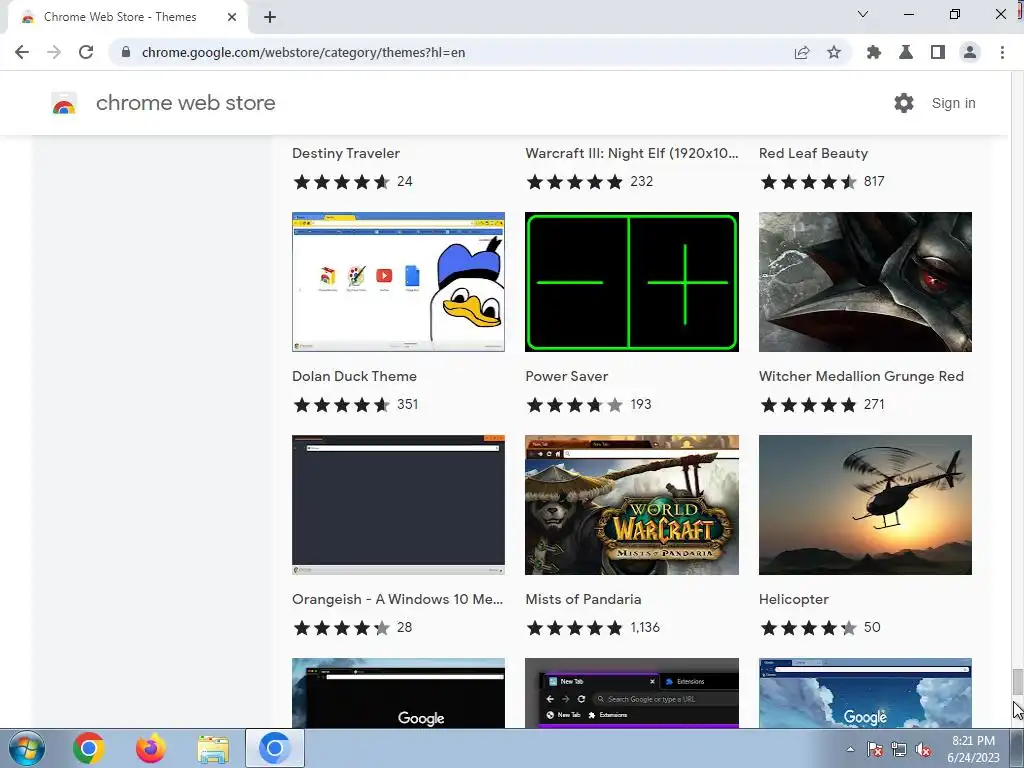Viewport: 1024px width, 768px height.
Task: Open the purple New Tab theme thumbnail
Action: (632, 693)
